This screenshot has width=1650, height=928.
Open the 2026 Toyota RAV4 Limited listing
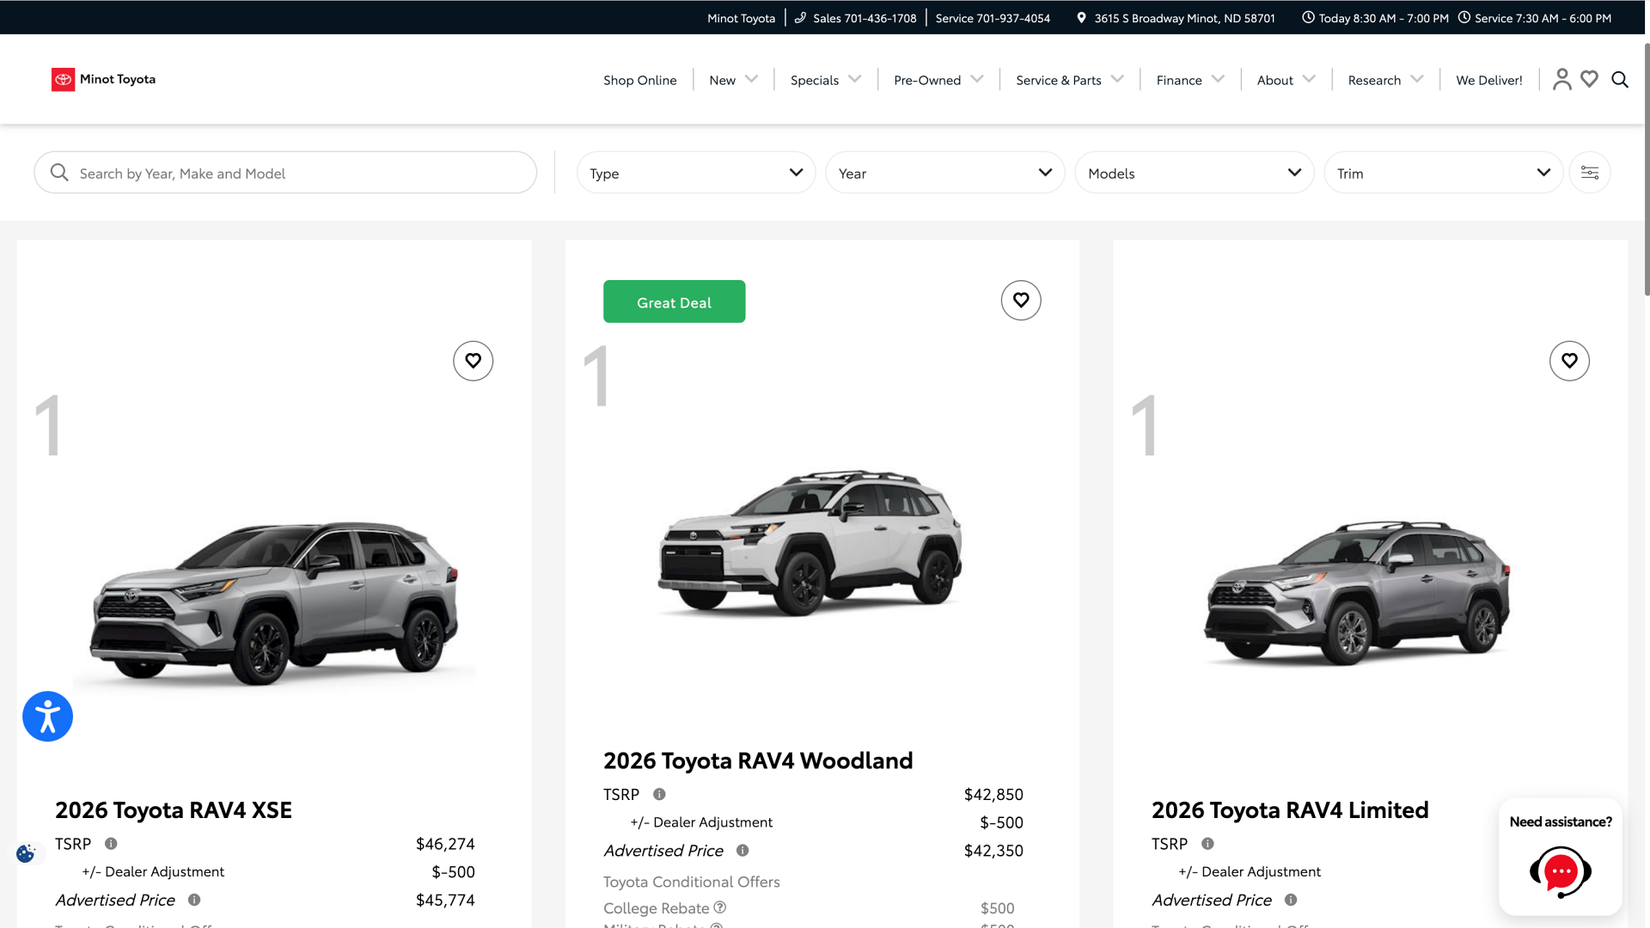[x=1290, y=809]
